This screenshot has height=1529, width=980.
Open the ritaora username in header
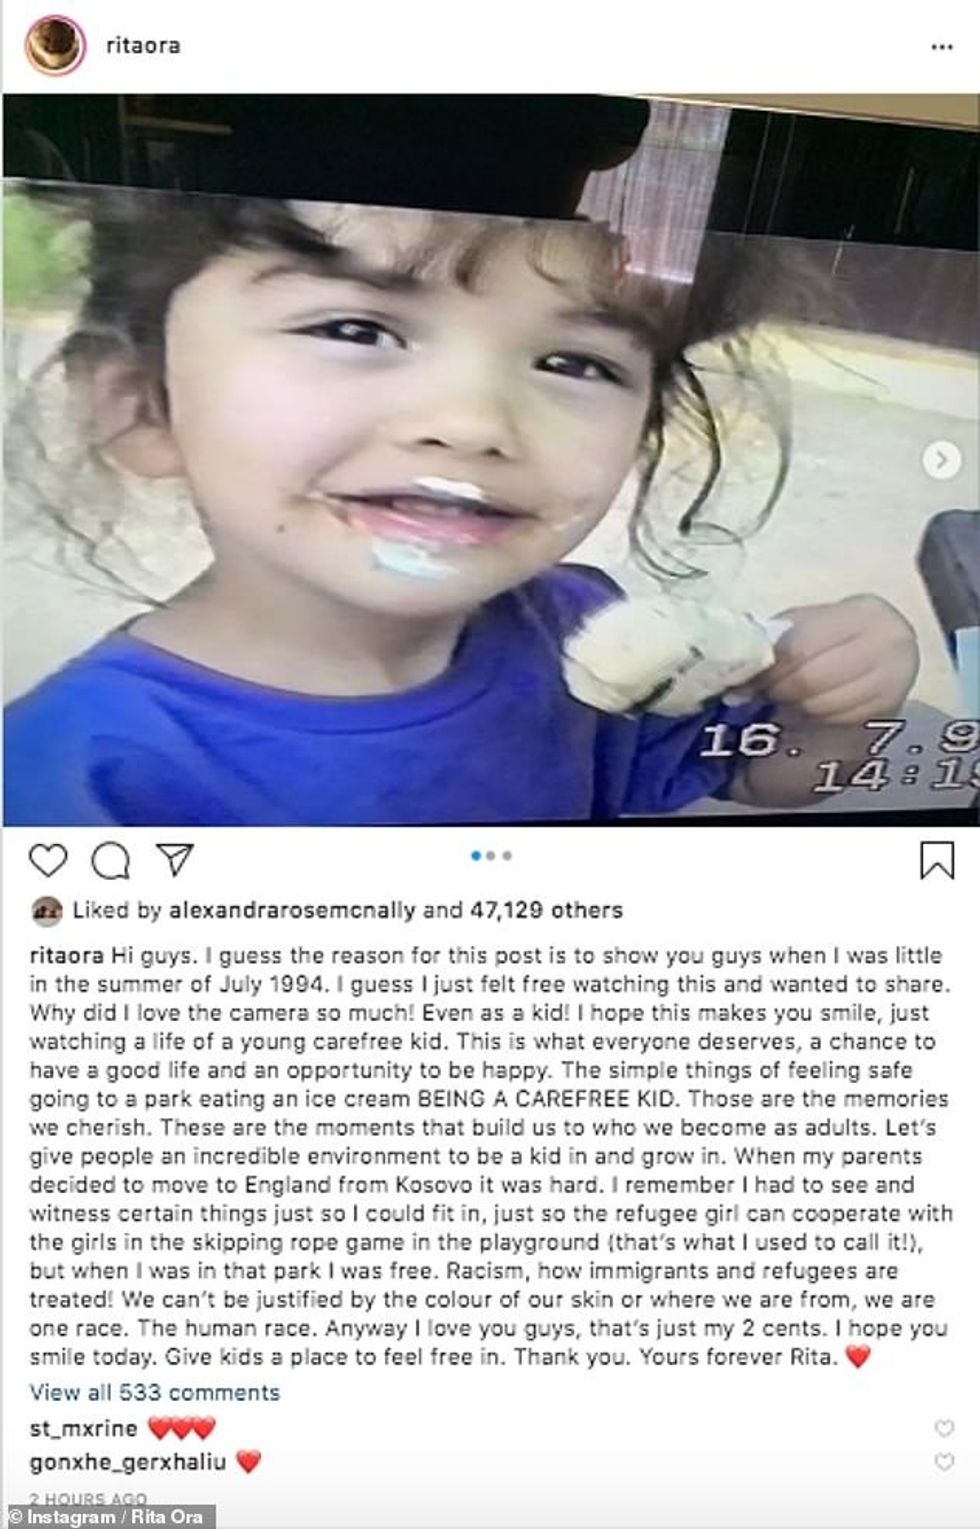(x=143, y=45)
